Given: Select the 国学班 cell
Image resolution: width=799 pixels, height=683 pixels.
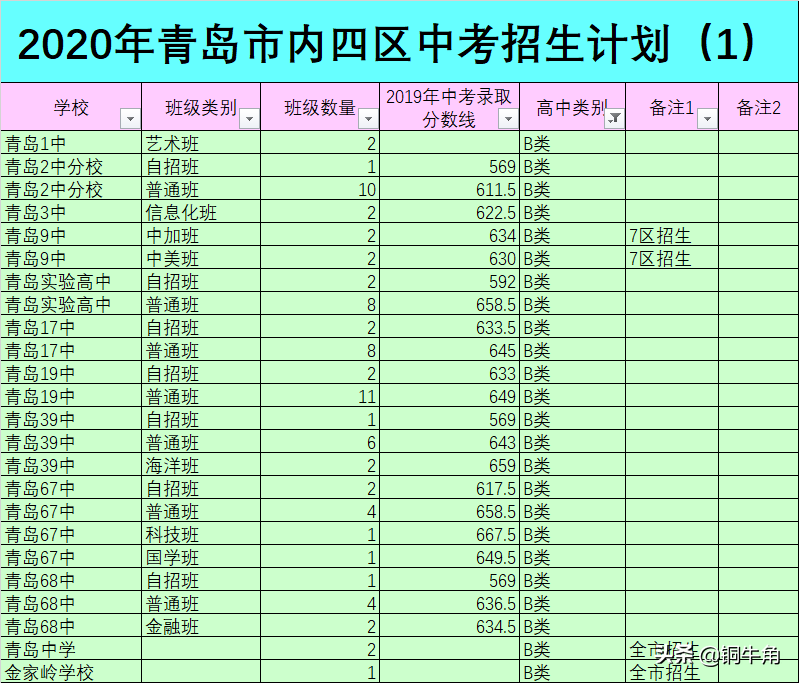Looking at the screenshot, I should coord(201,558).
